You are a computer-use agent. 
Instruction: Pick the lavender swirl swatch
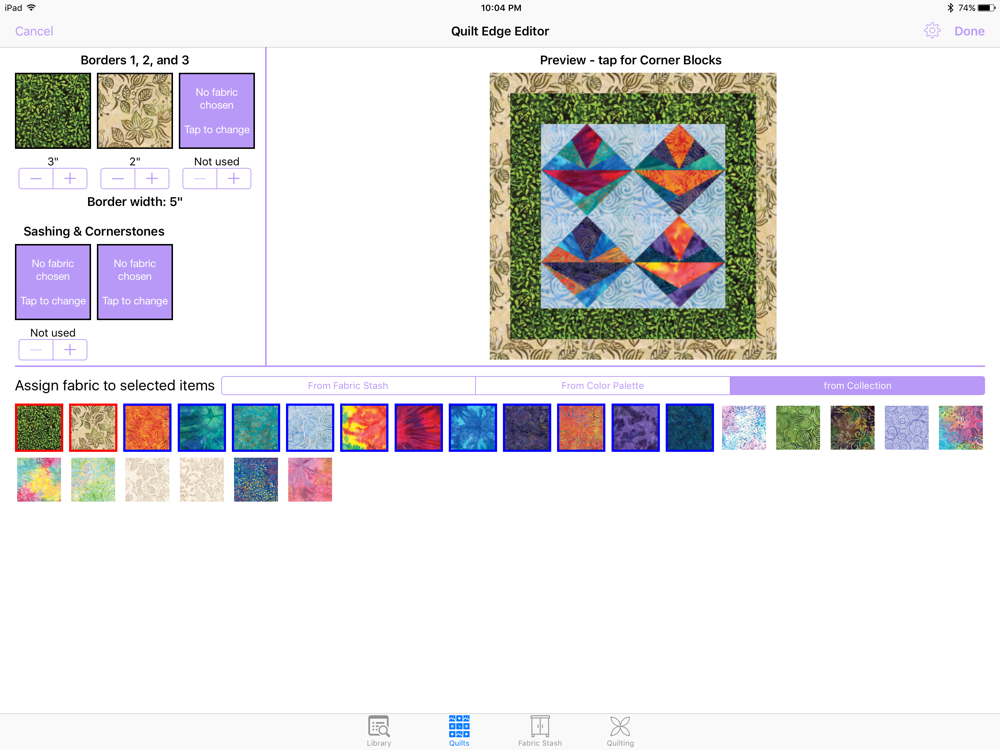click(x=906, y=427)
